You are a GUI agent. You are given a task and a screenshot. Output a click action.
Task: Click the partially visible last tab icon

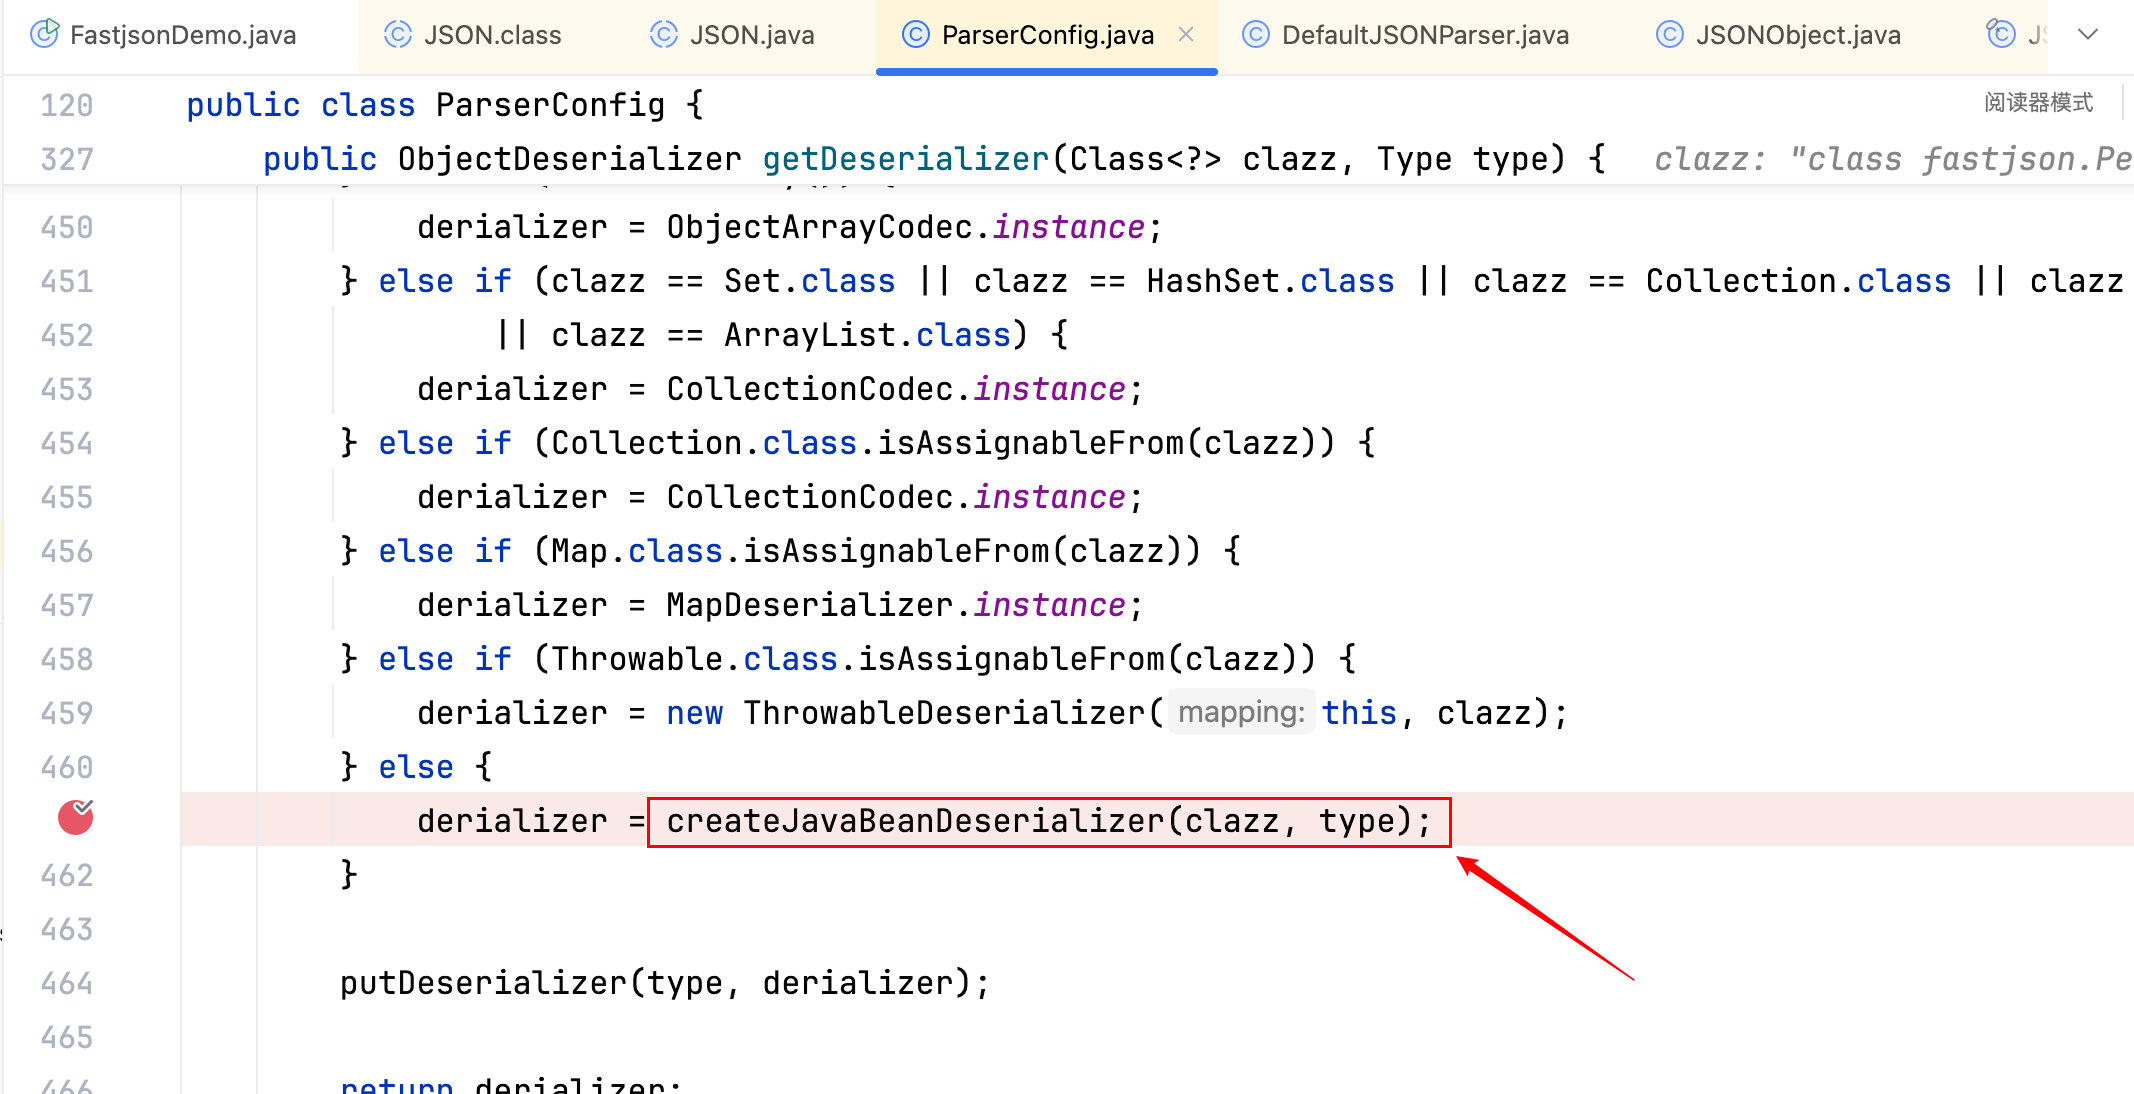tap(2001, 35)
